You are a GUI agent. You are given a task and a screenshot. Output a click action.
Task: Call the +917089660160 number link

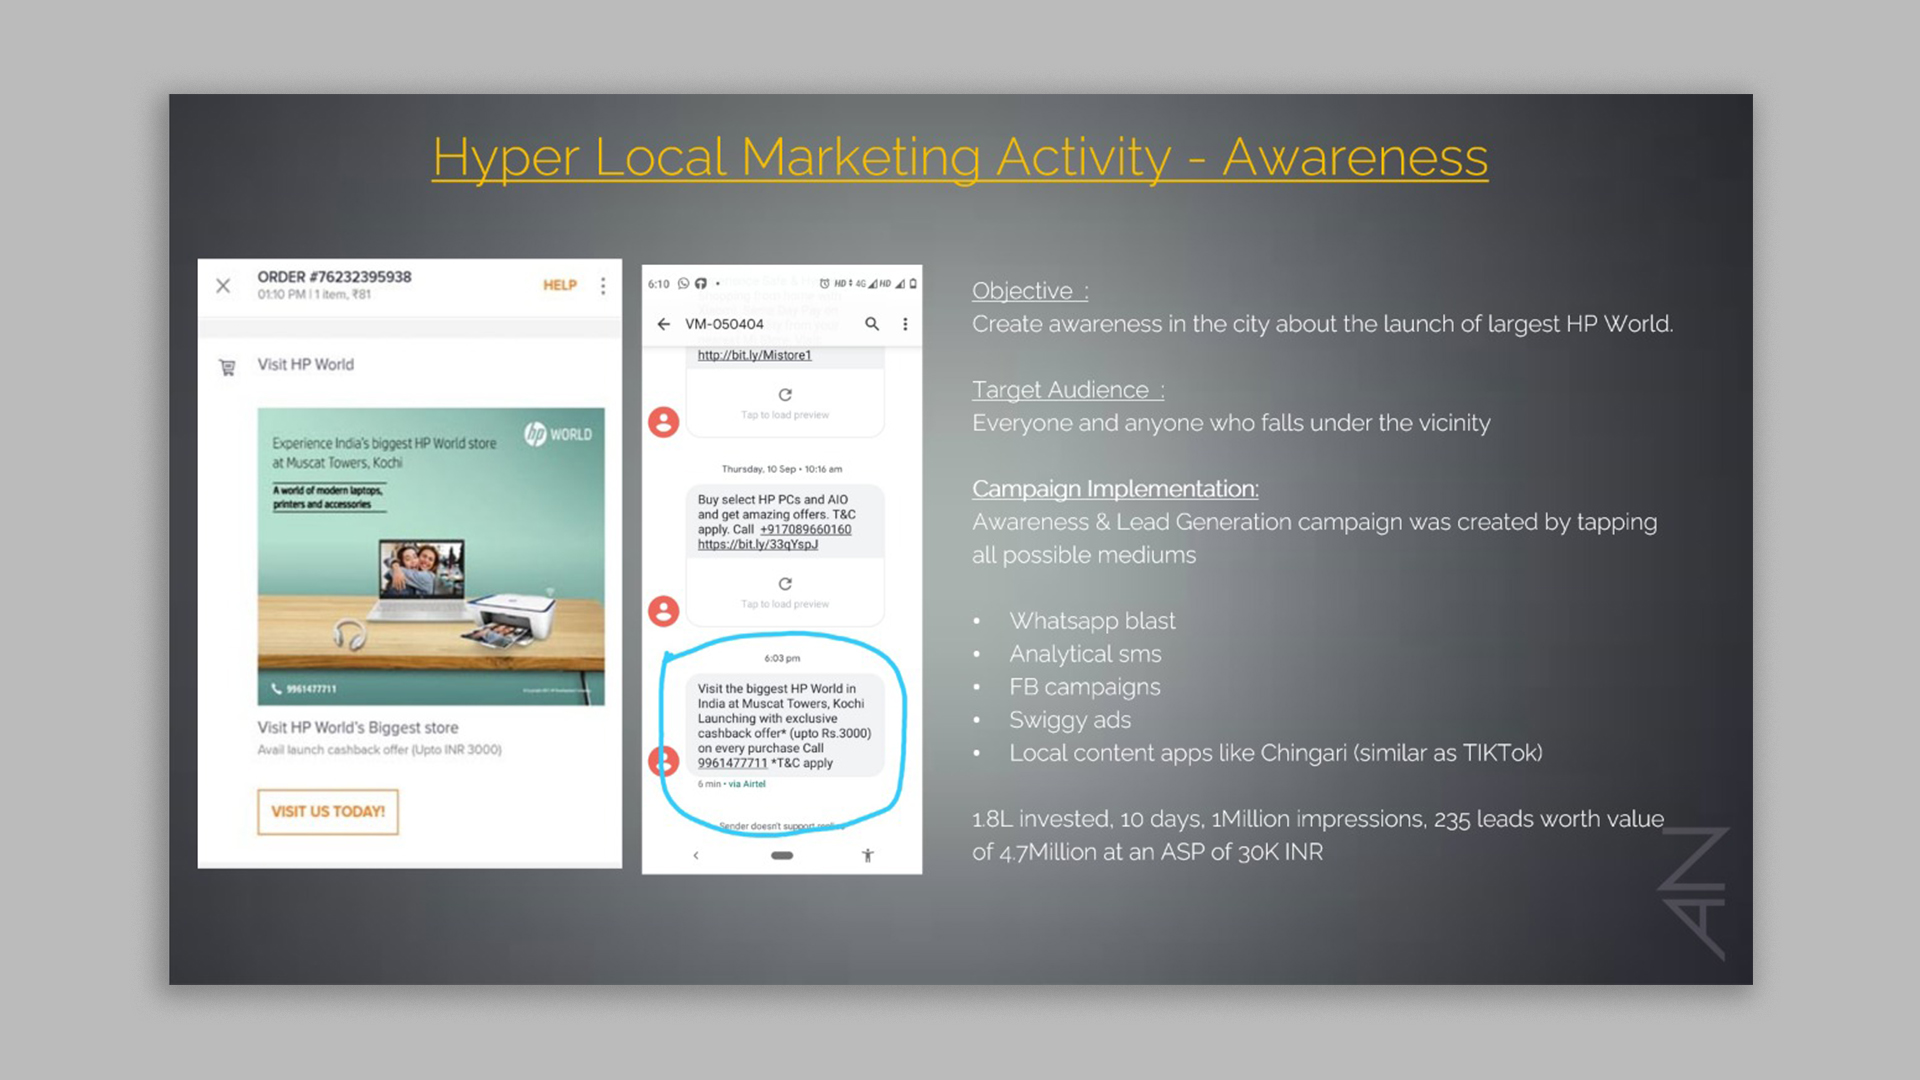coord(805,530)
